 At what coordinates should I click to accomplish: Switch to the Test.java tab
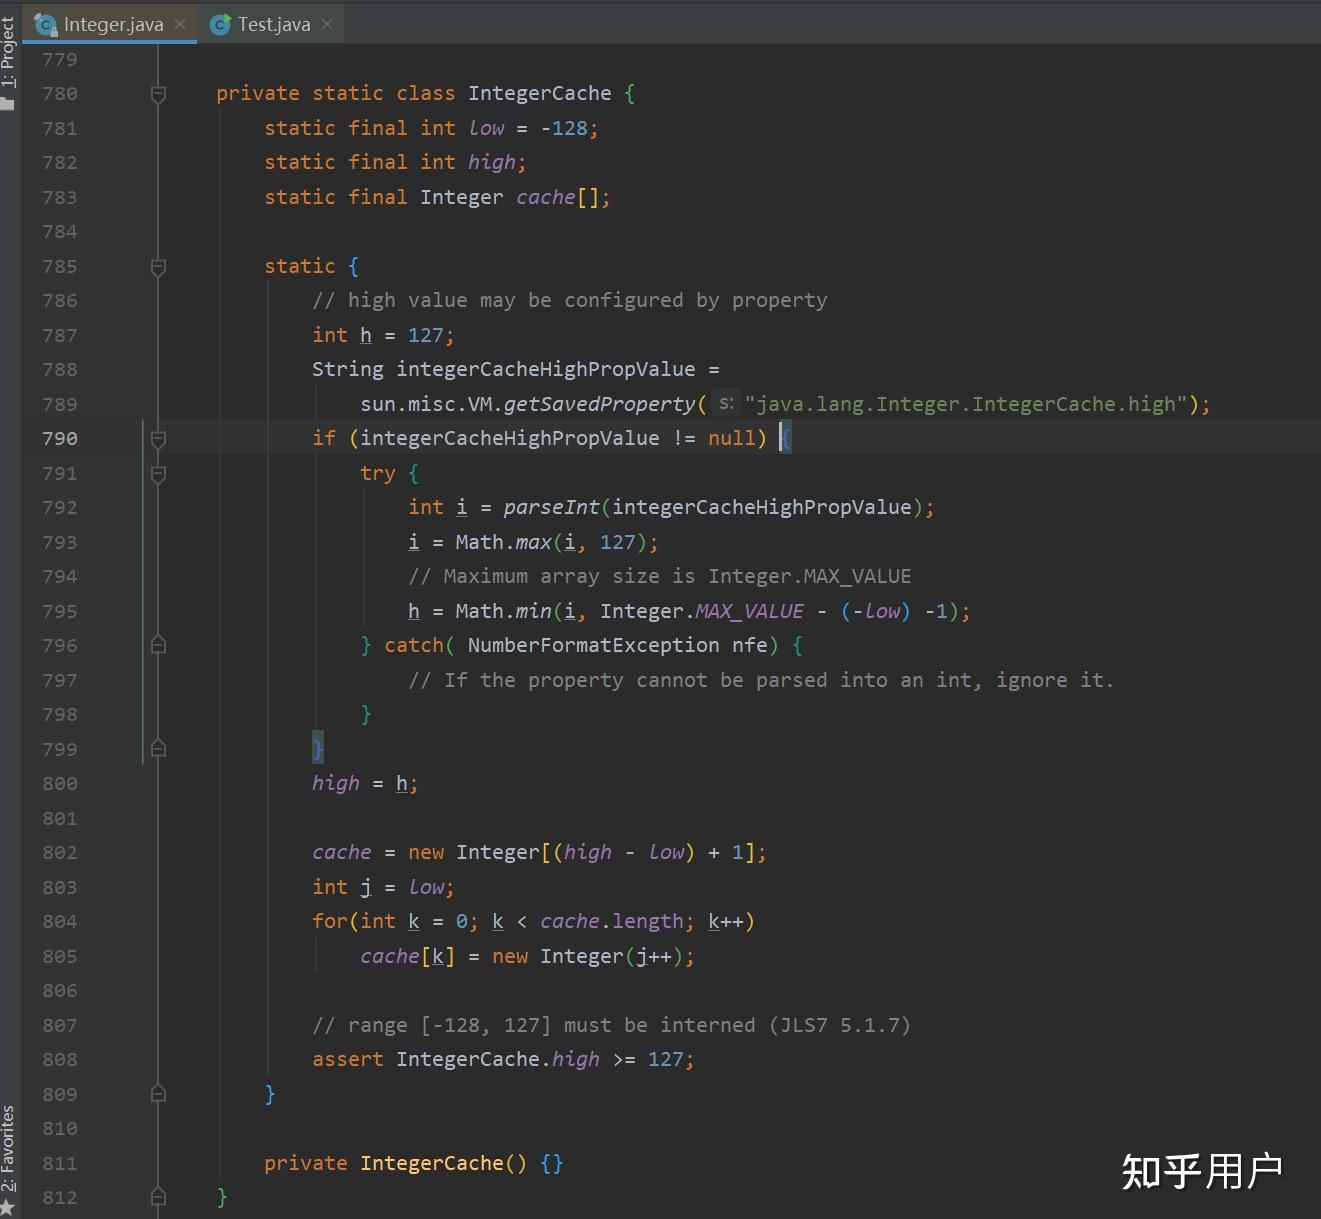tap(273, 24)
